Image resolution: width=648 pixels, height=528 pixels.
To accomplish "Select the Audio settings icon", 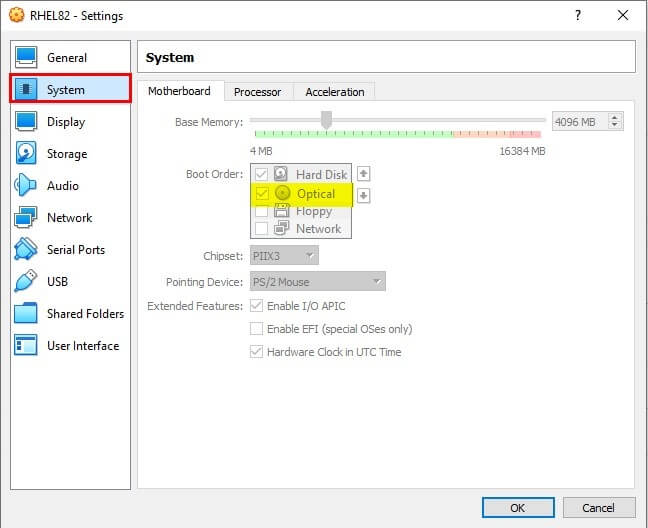I will (x=26, y=186).
